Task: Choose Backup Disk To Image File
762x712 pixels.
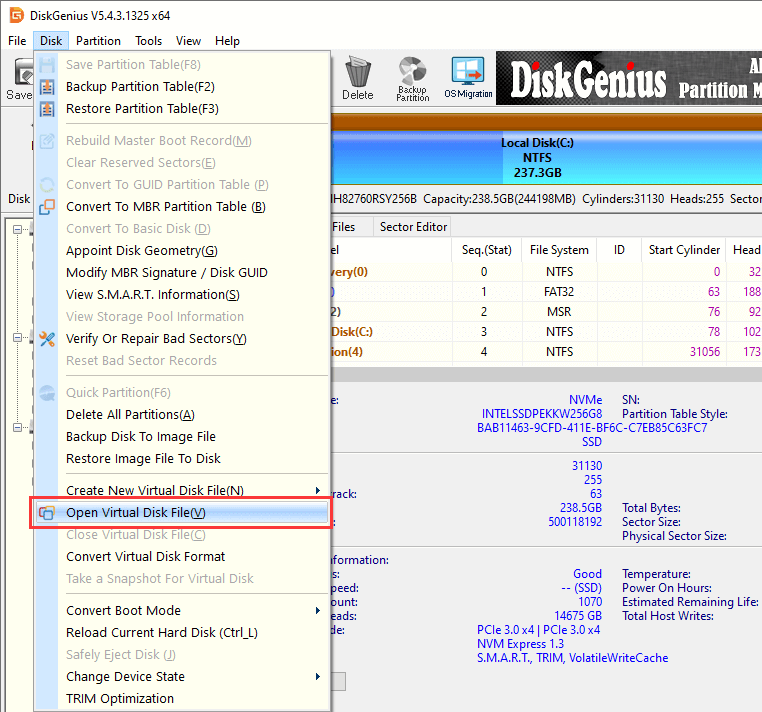Action: point(140,437)
